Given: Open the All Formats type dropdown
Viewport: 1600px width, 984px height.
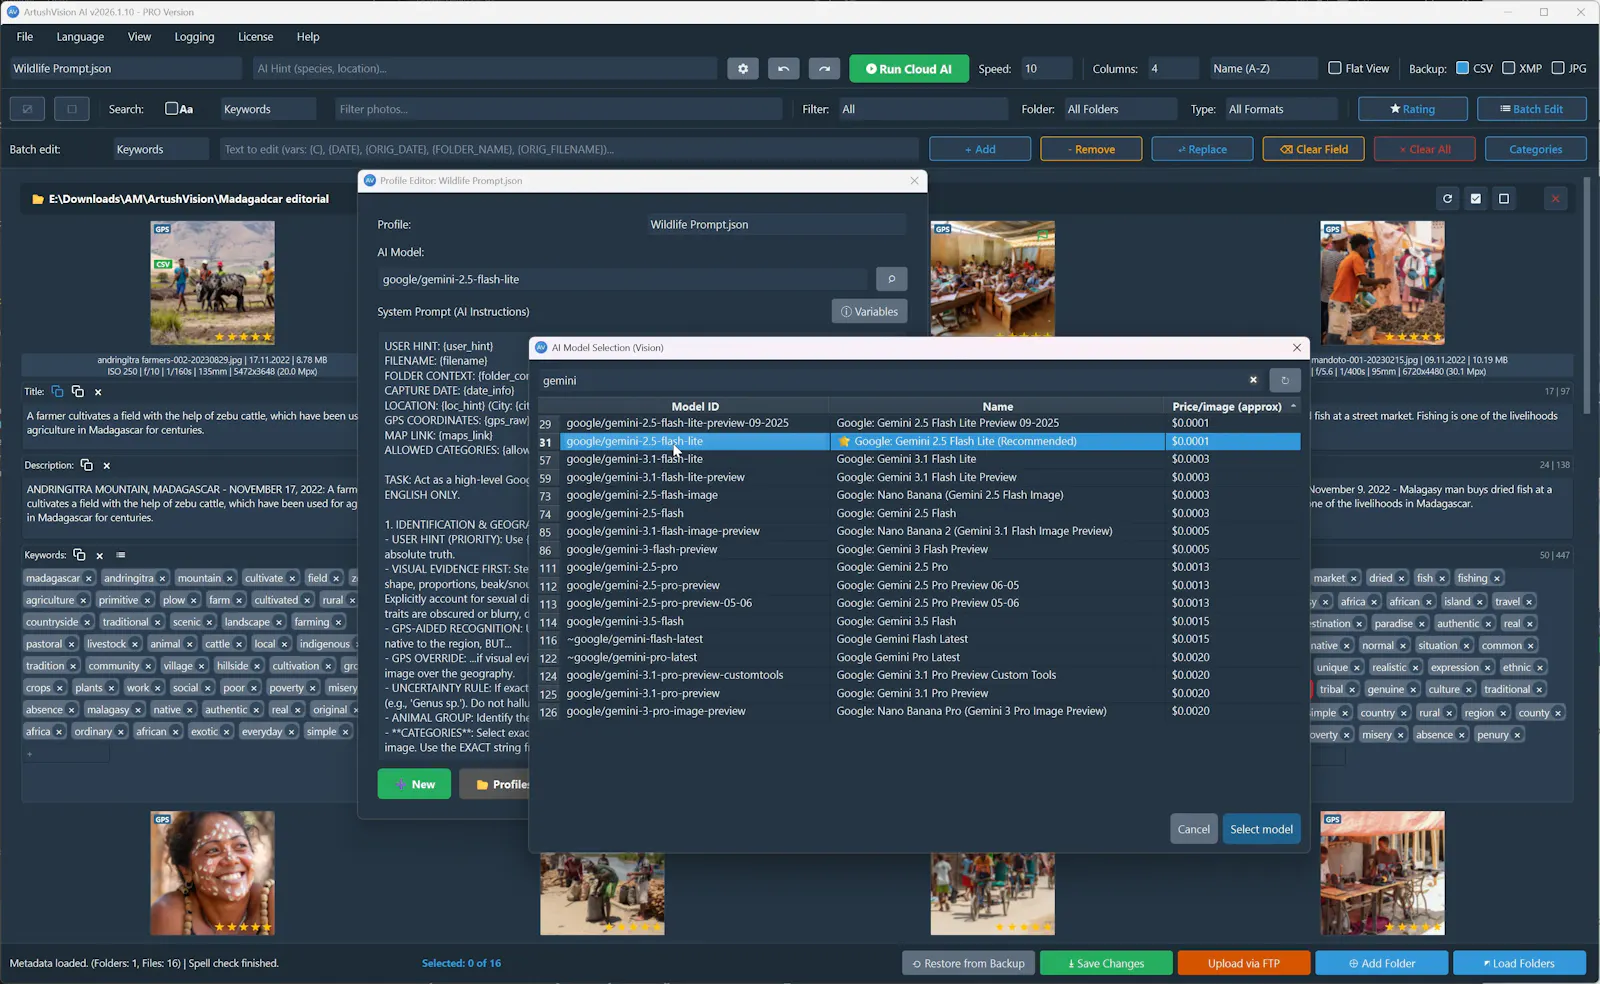Looking at the screenshot, I should click(x=1281, y=109).
